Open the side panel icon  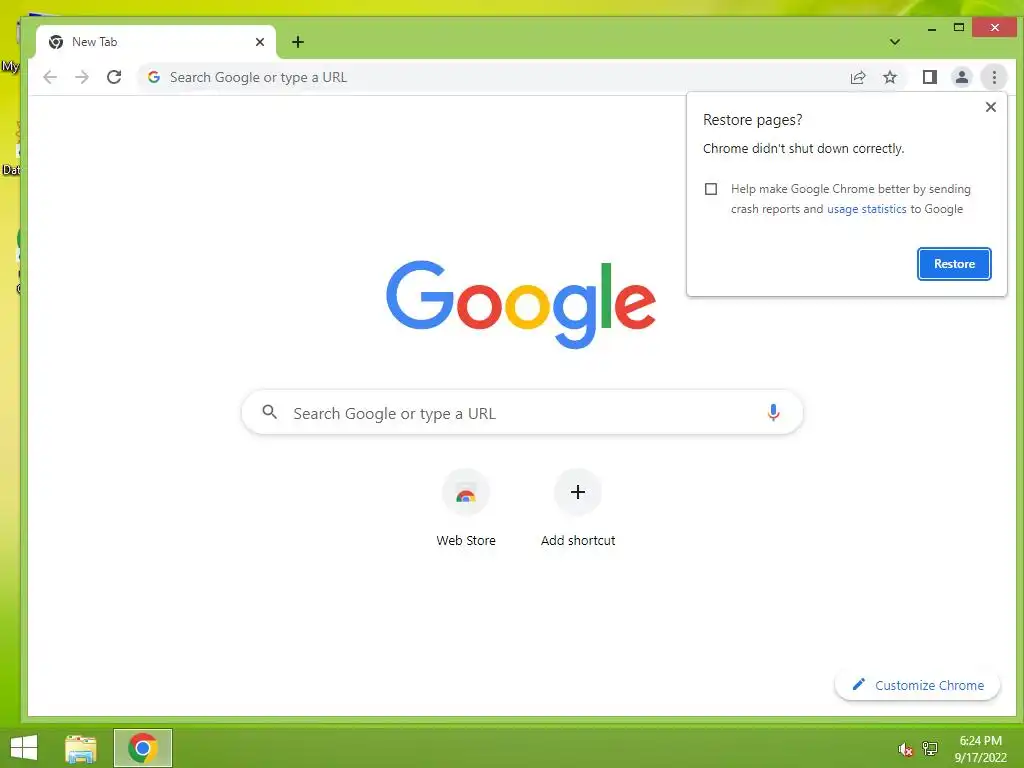click(x=929, y=77)
